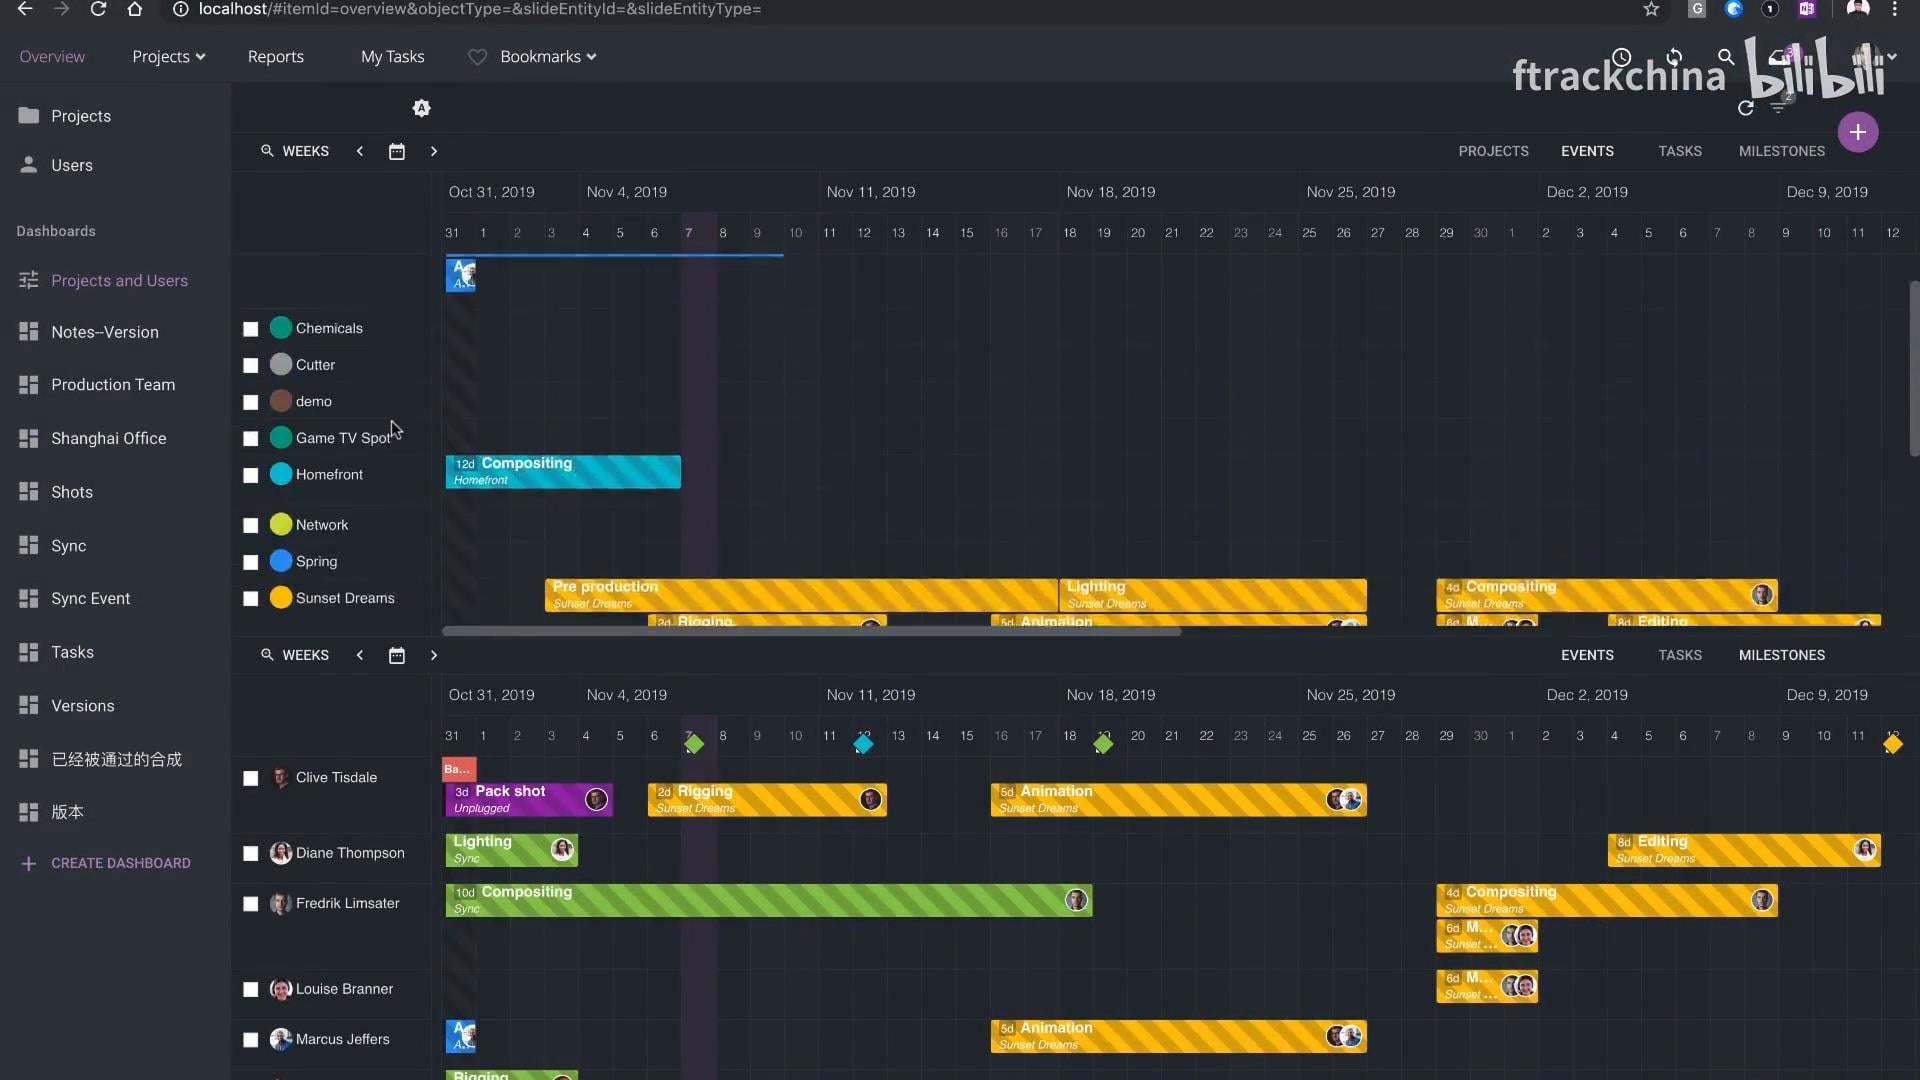Open calendar date picker in lower timeline
The image size is (1920, 1080).
click(397, 656)
